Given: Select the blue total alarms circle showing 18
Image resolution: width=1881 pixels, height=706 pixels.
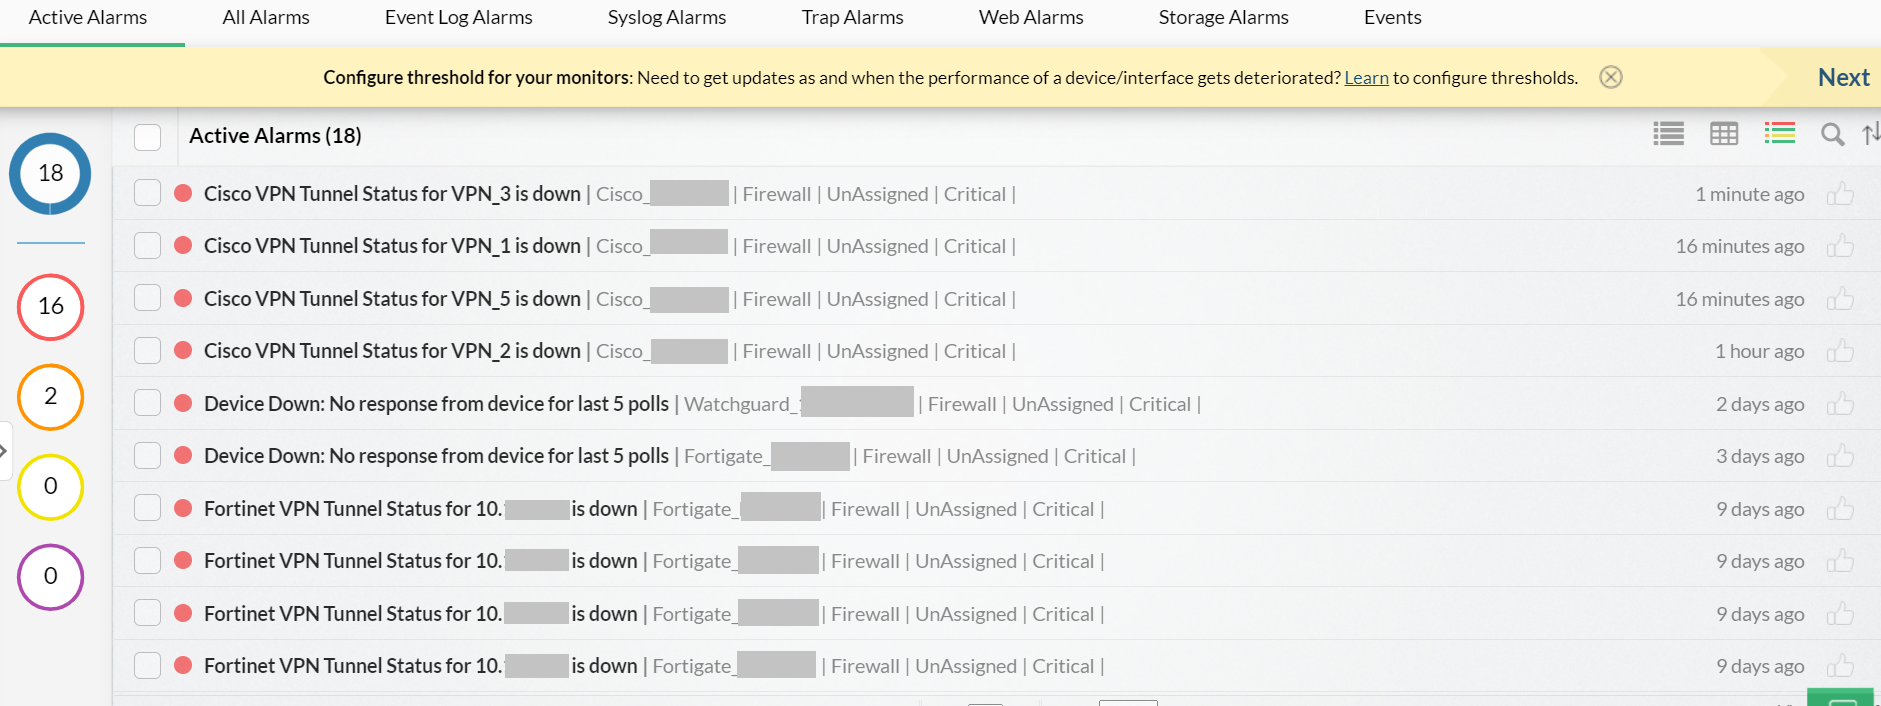Looking at the screenshot, I should pyautogui.click(x=50, y=173).
